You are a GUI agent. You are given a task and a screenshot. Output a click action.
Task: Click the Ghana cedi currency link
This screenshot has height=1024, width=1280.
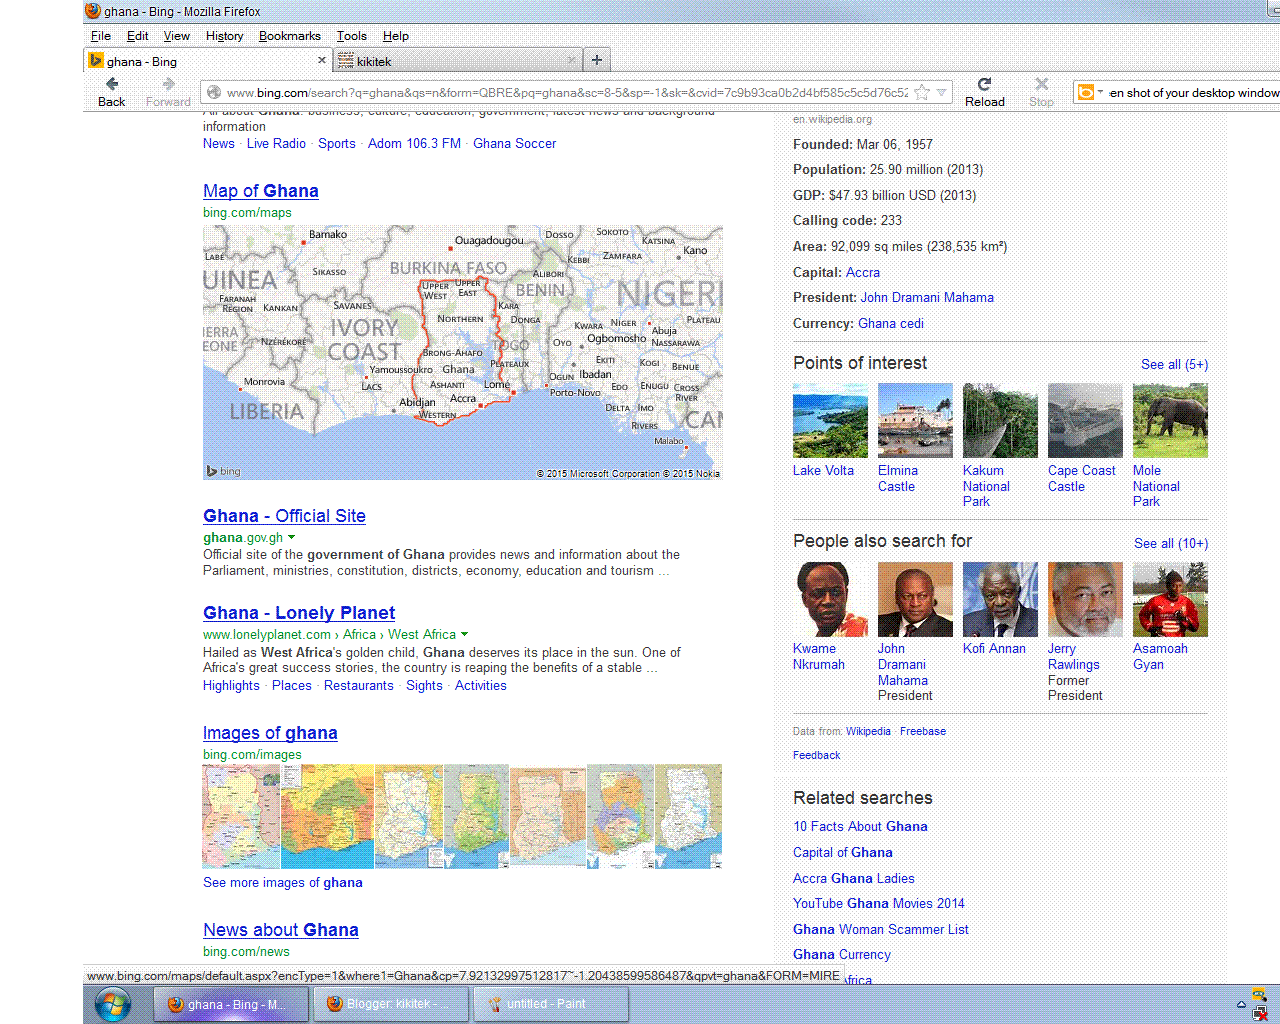point(891,324)
